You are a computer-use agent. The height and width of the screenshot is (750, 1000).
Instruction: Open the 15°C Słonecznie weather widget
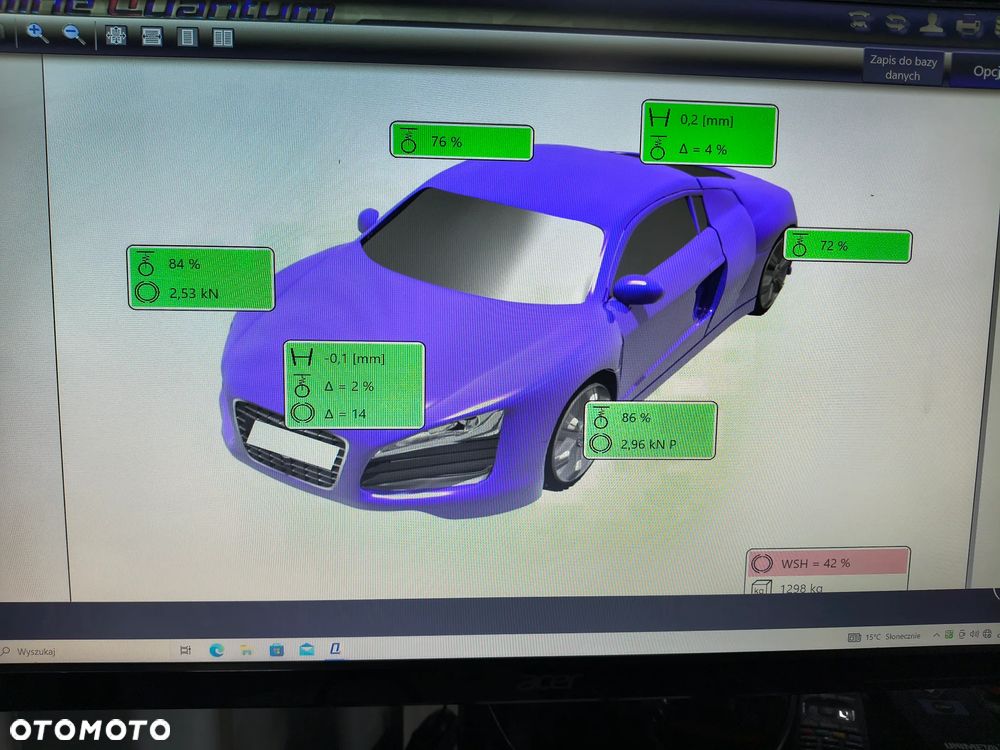pyautogui.click(x=884, y=636)
